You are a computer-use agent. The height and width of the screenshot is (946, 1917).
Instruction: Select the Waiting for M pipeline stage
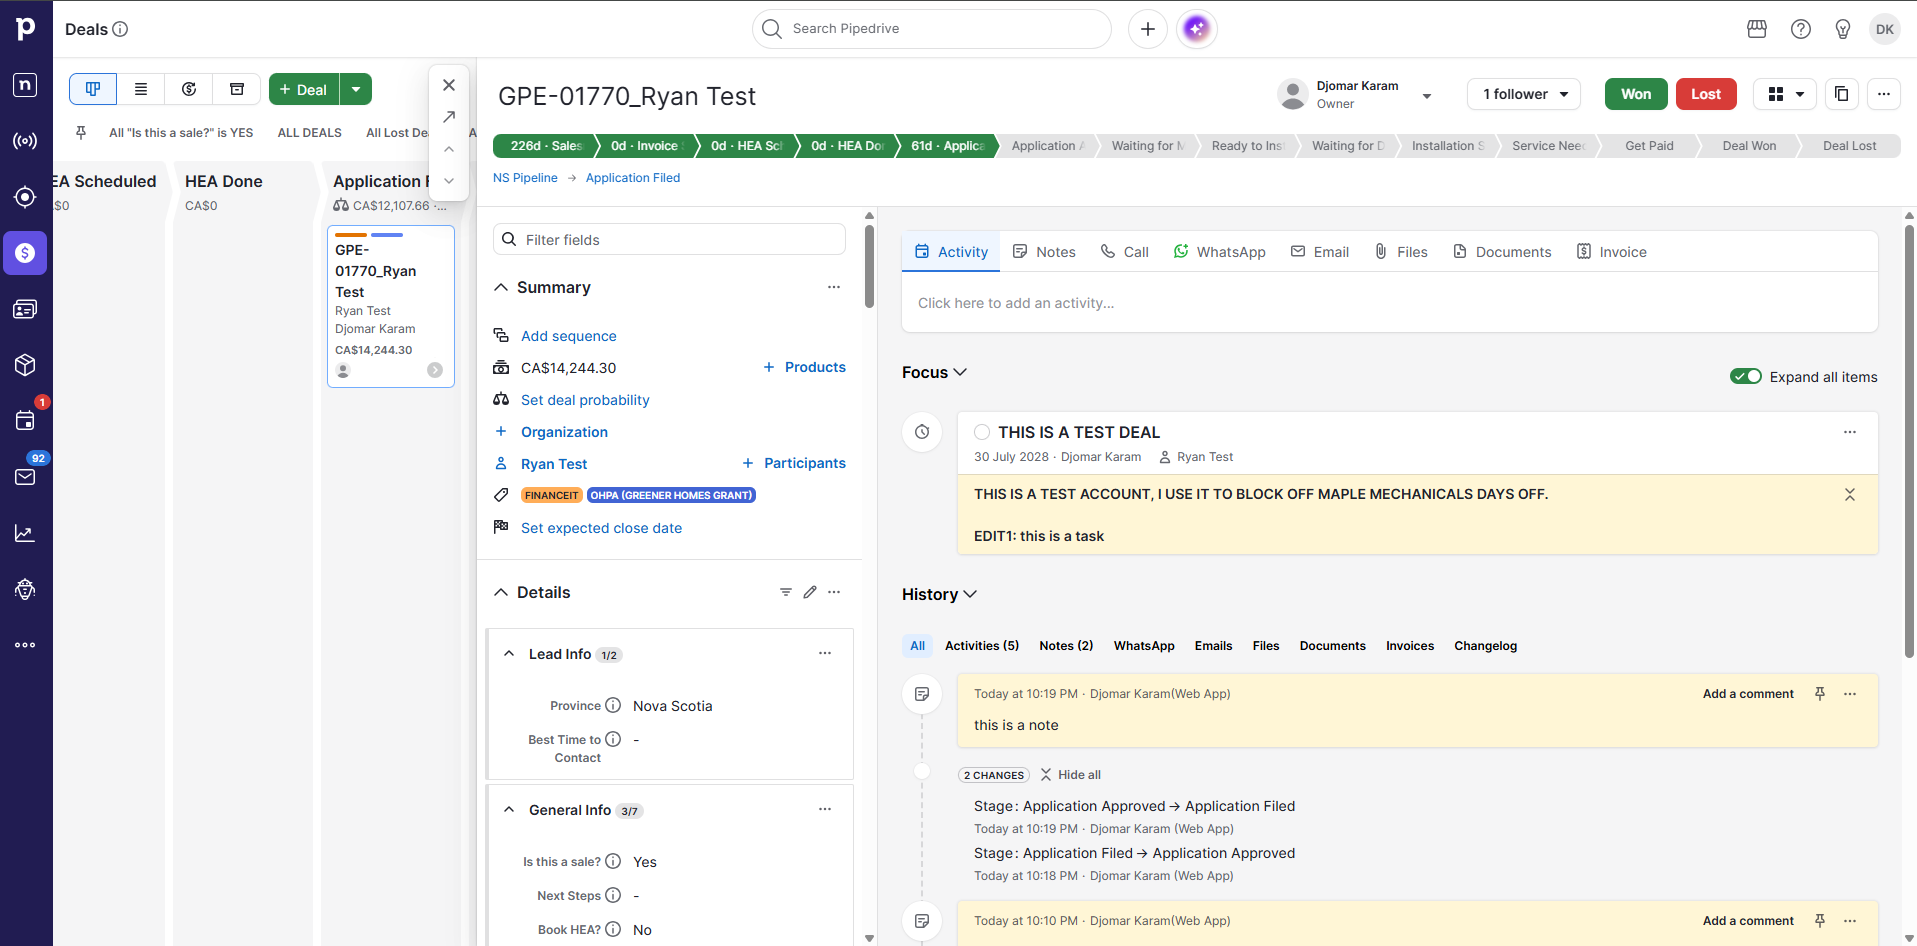coord(1148,146)
